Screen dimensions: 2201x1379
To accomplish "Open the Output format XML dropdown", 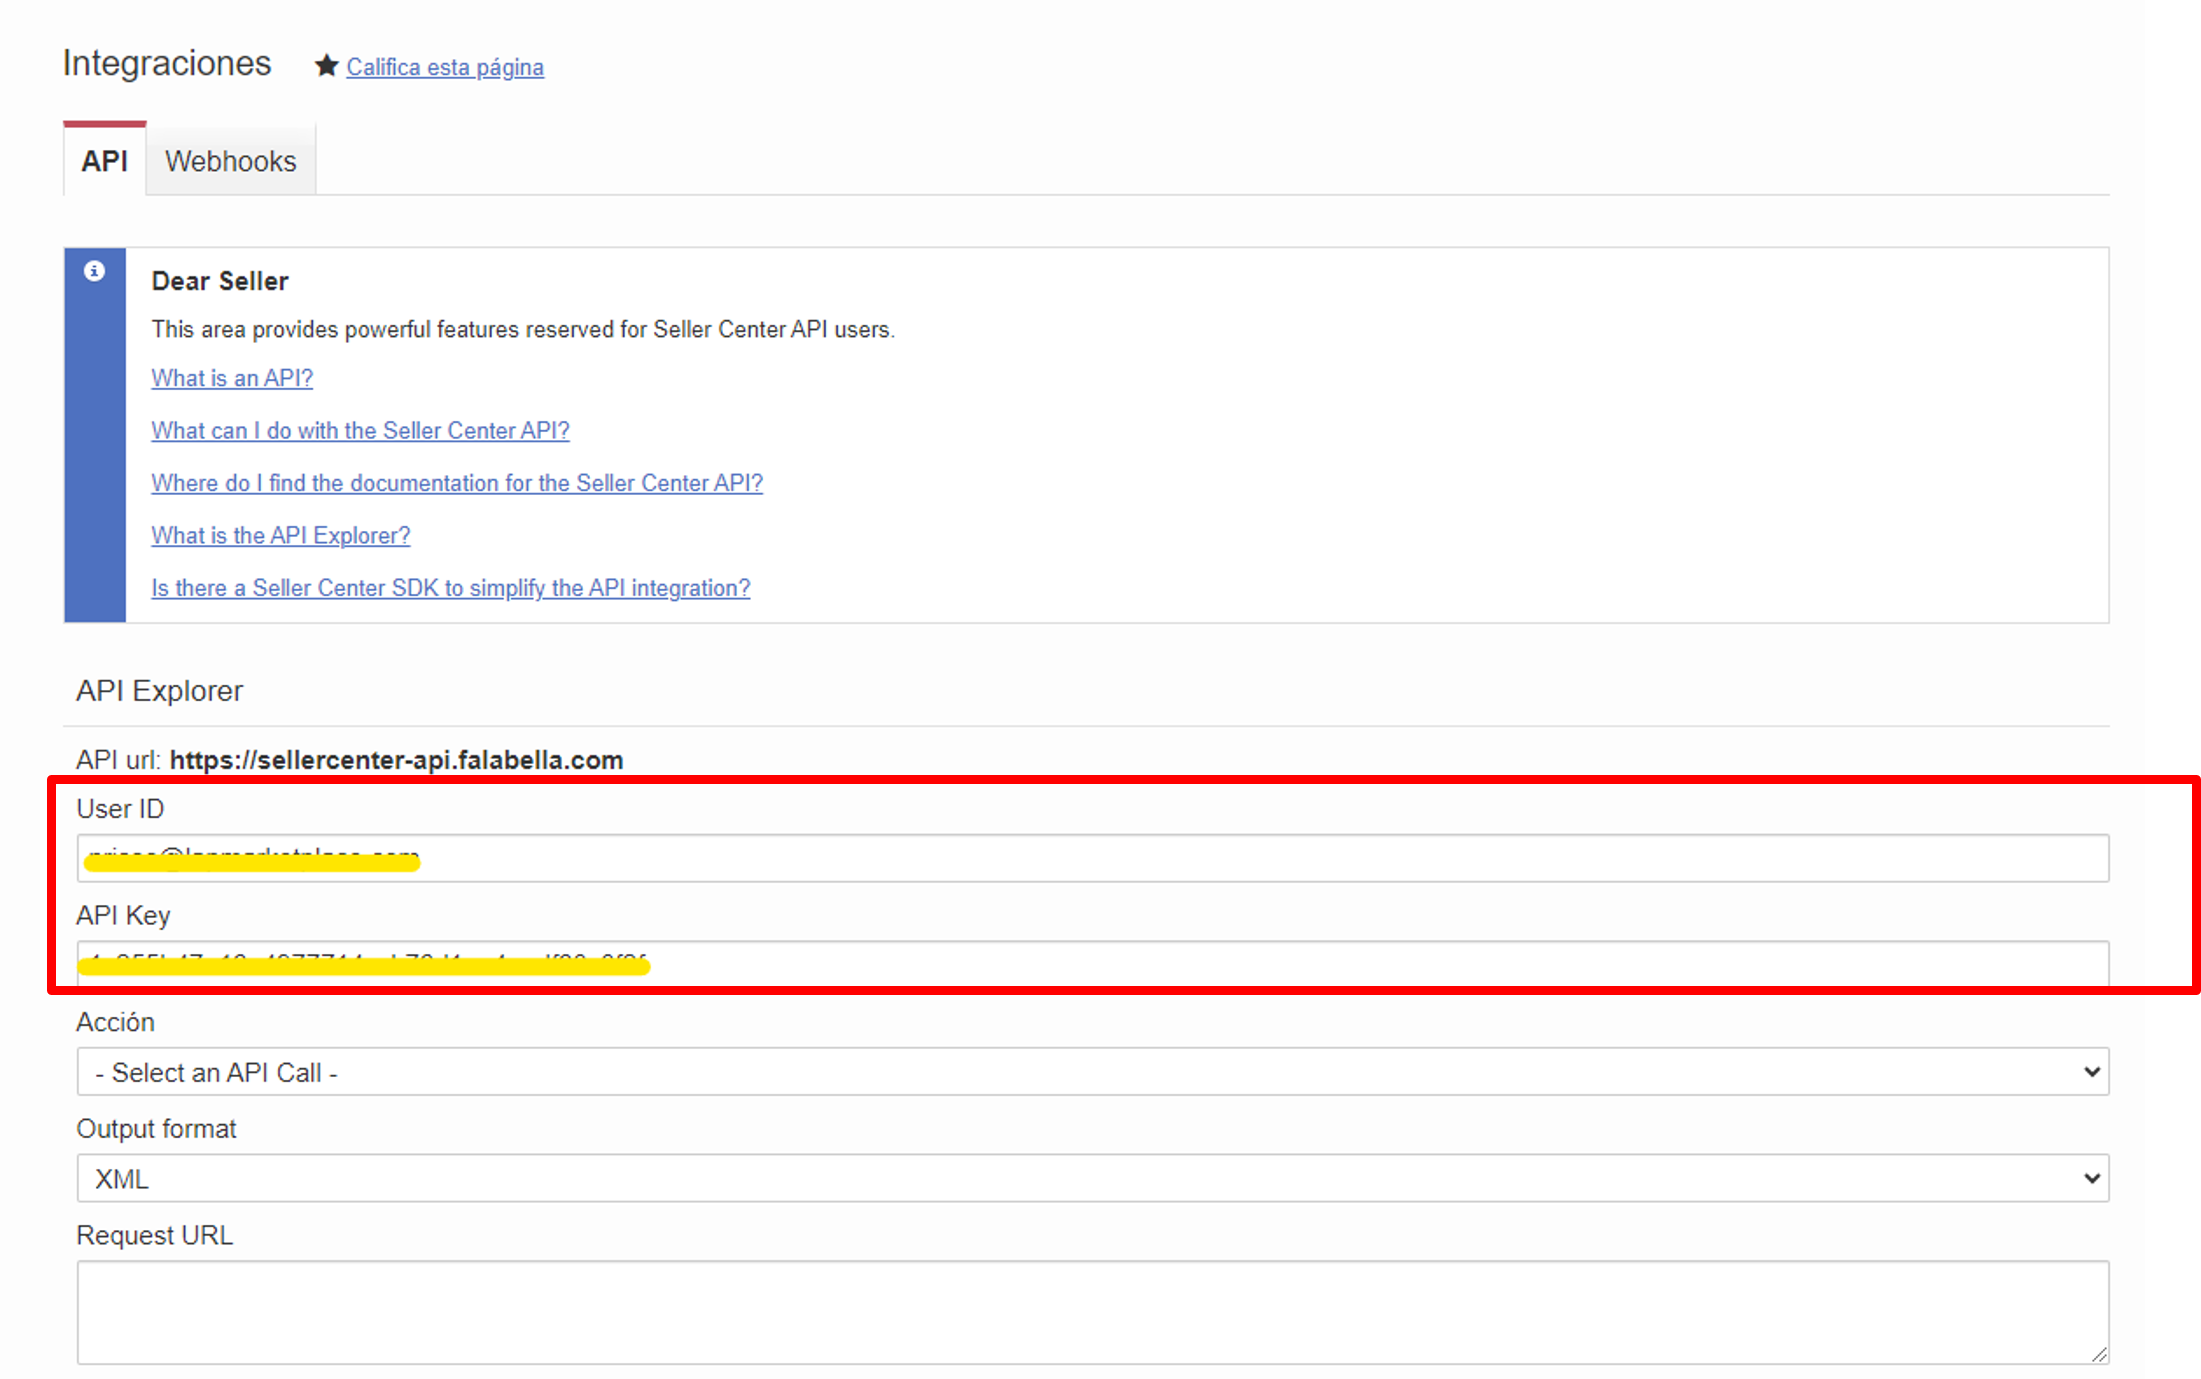I will click(1093, 1179).
